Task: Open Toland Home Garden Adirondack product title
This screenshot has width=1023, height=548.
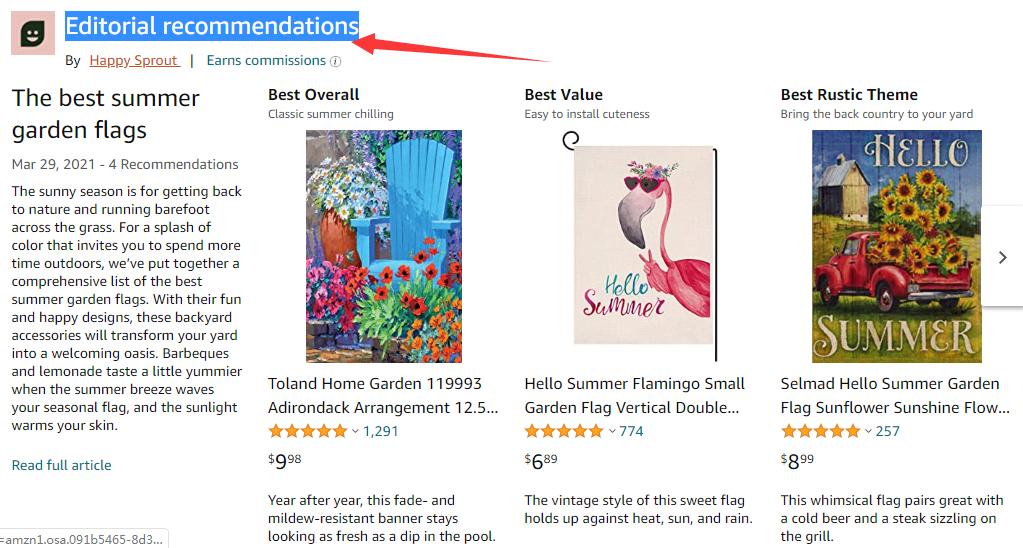Action: (383, 396)
